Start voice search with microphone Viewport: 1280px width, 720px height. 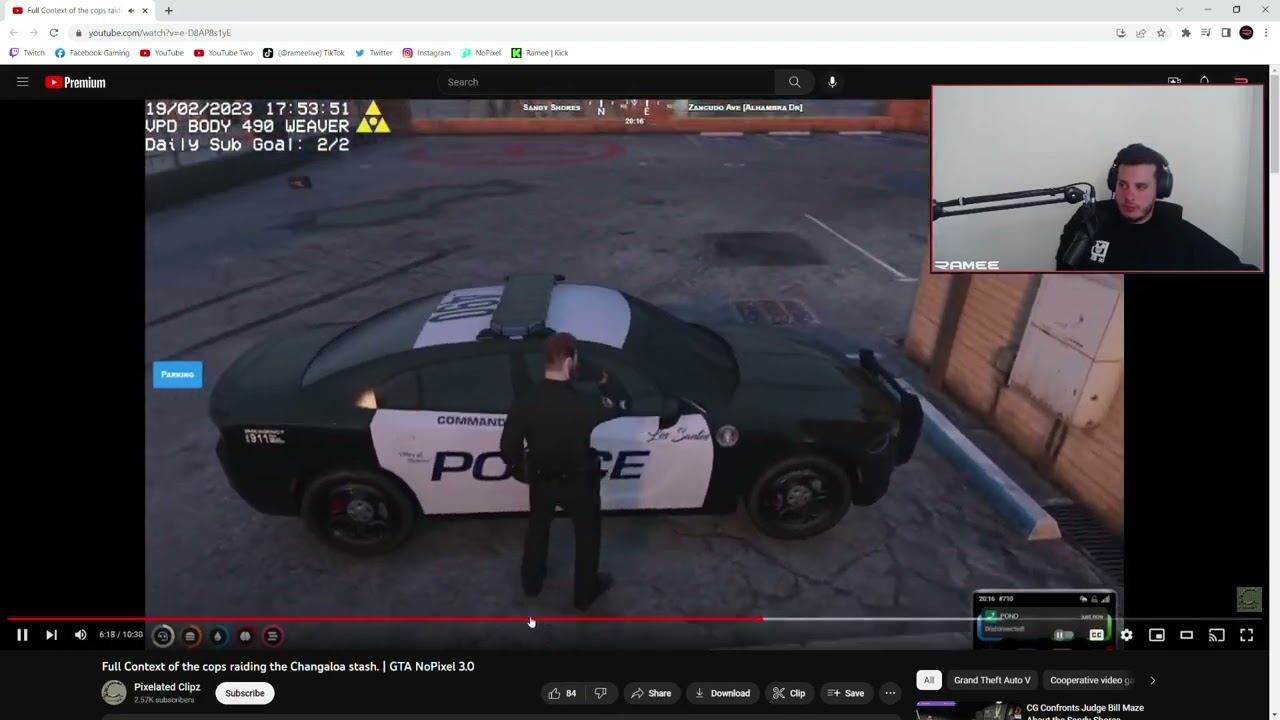click(x=832, y=82)
